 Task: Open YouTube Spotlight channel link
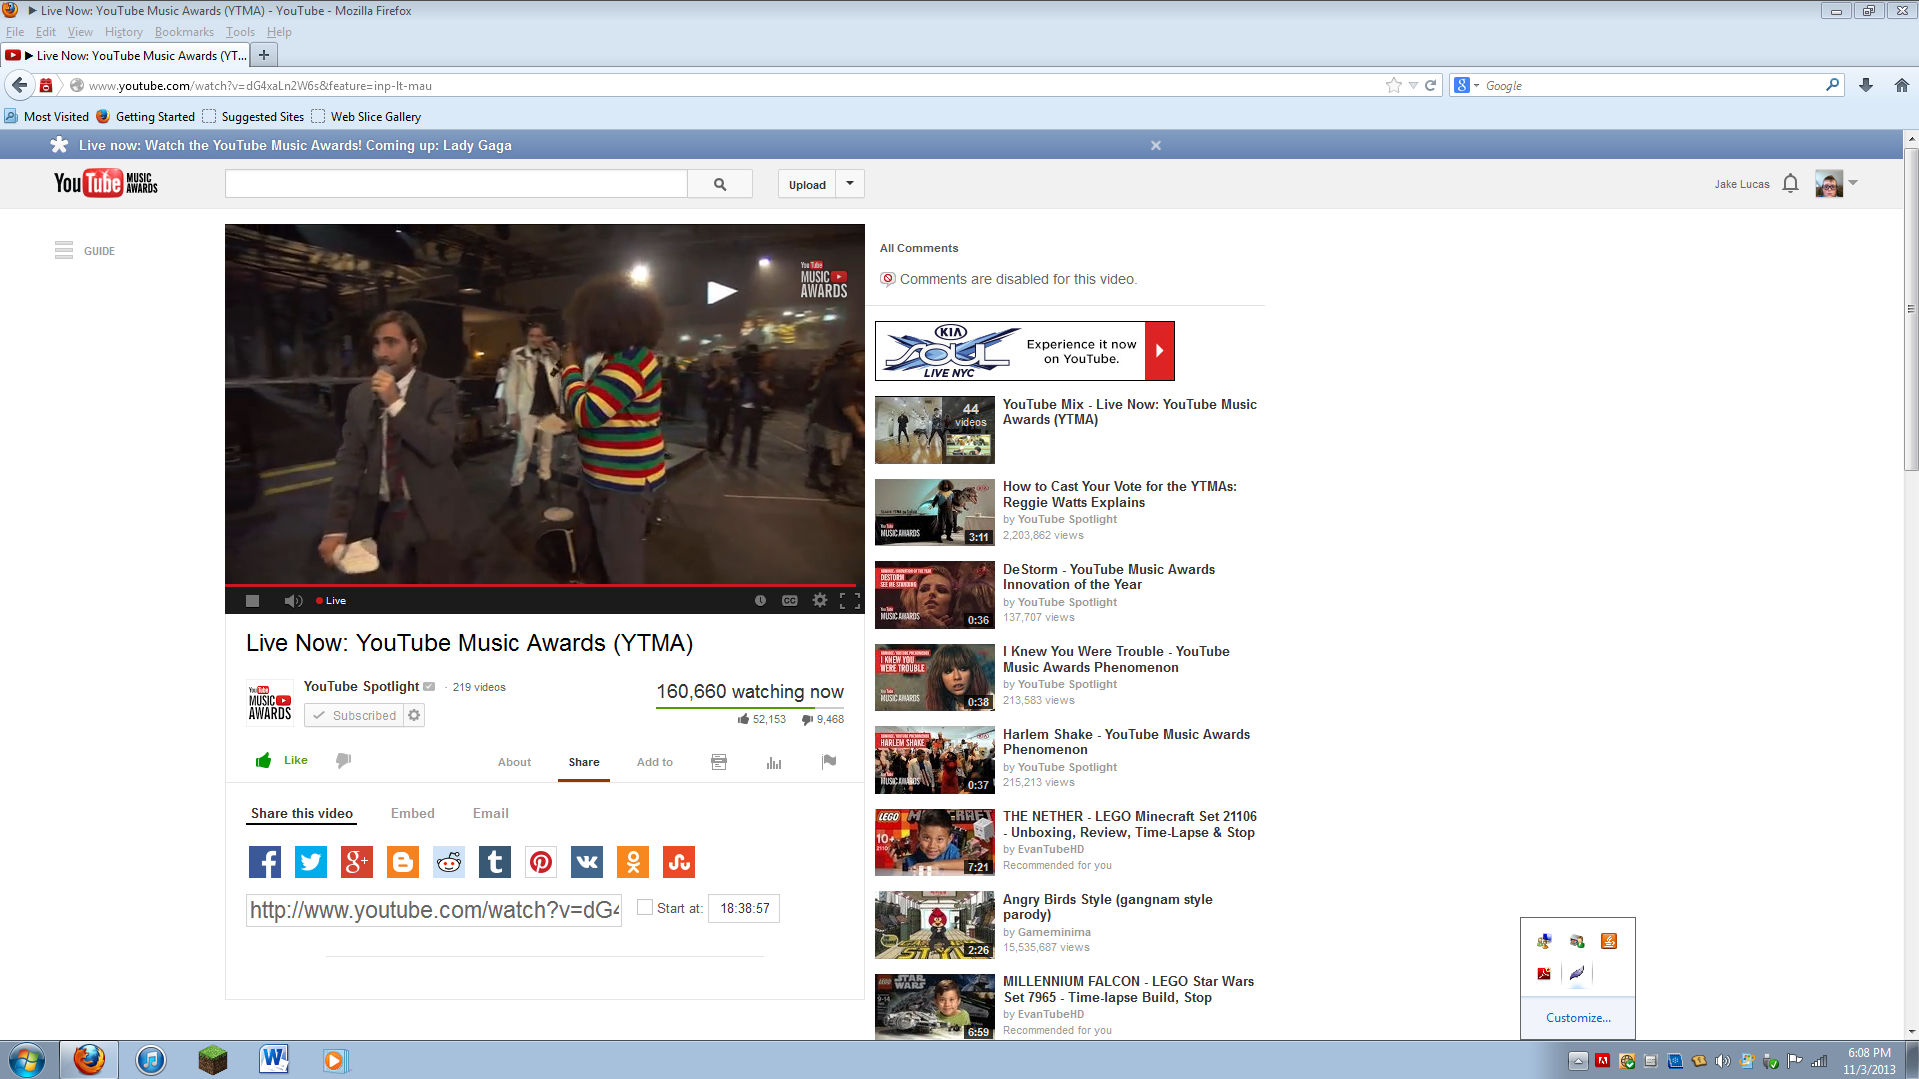click(362, 687)
